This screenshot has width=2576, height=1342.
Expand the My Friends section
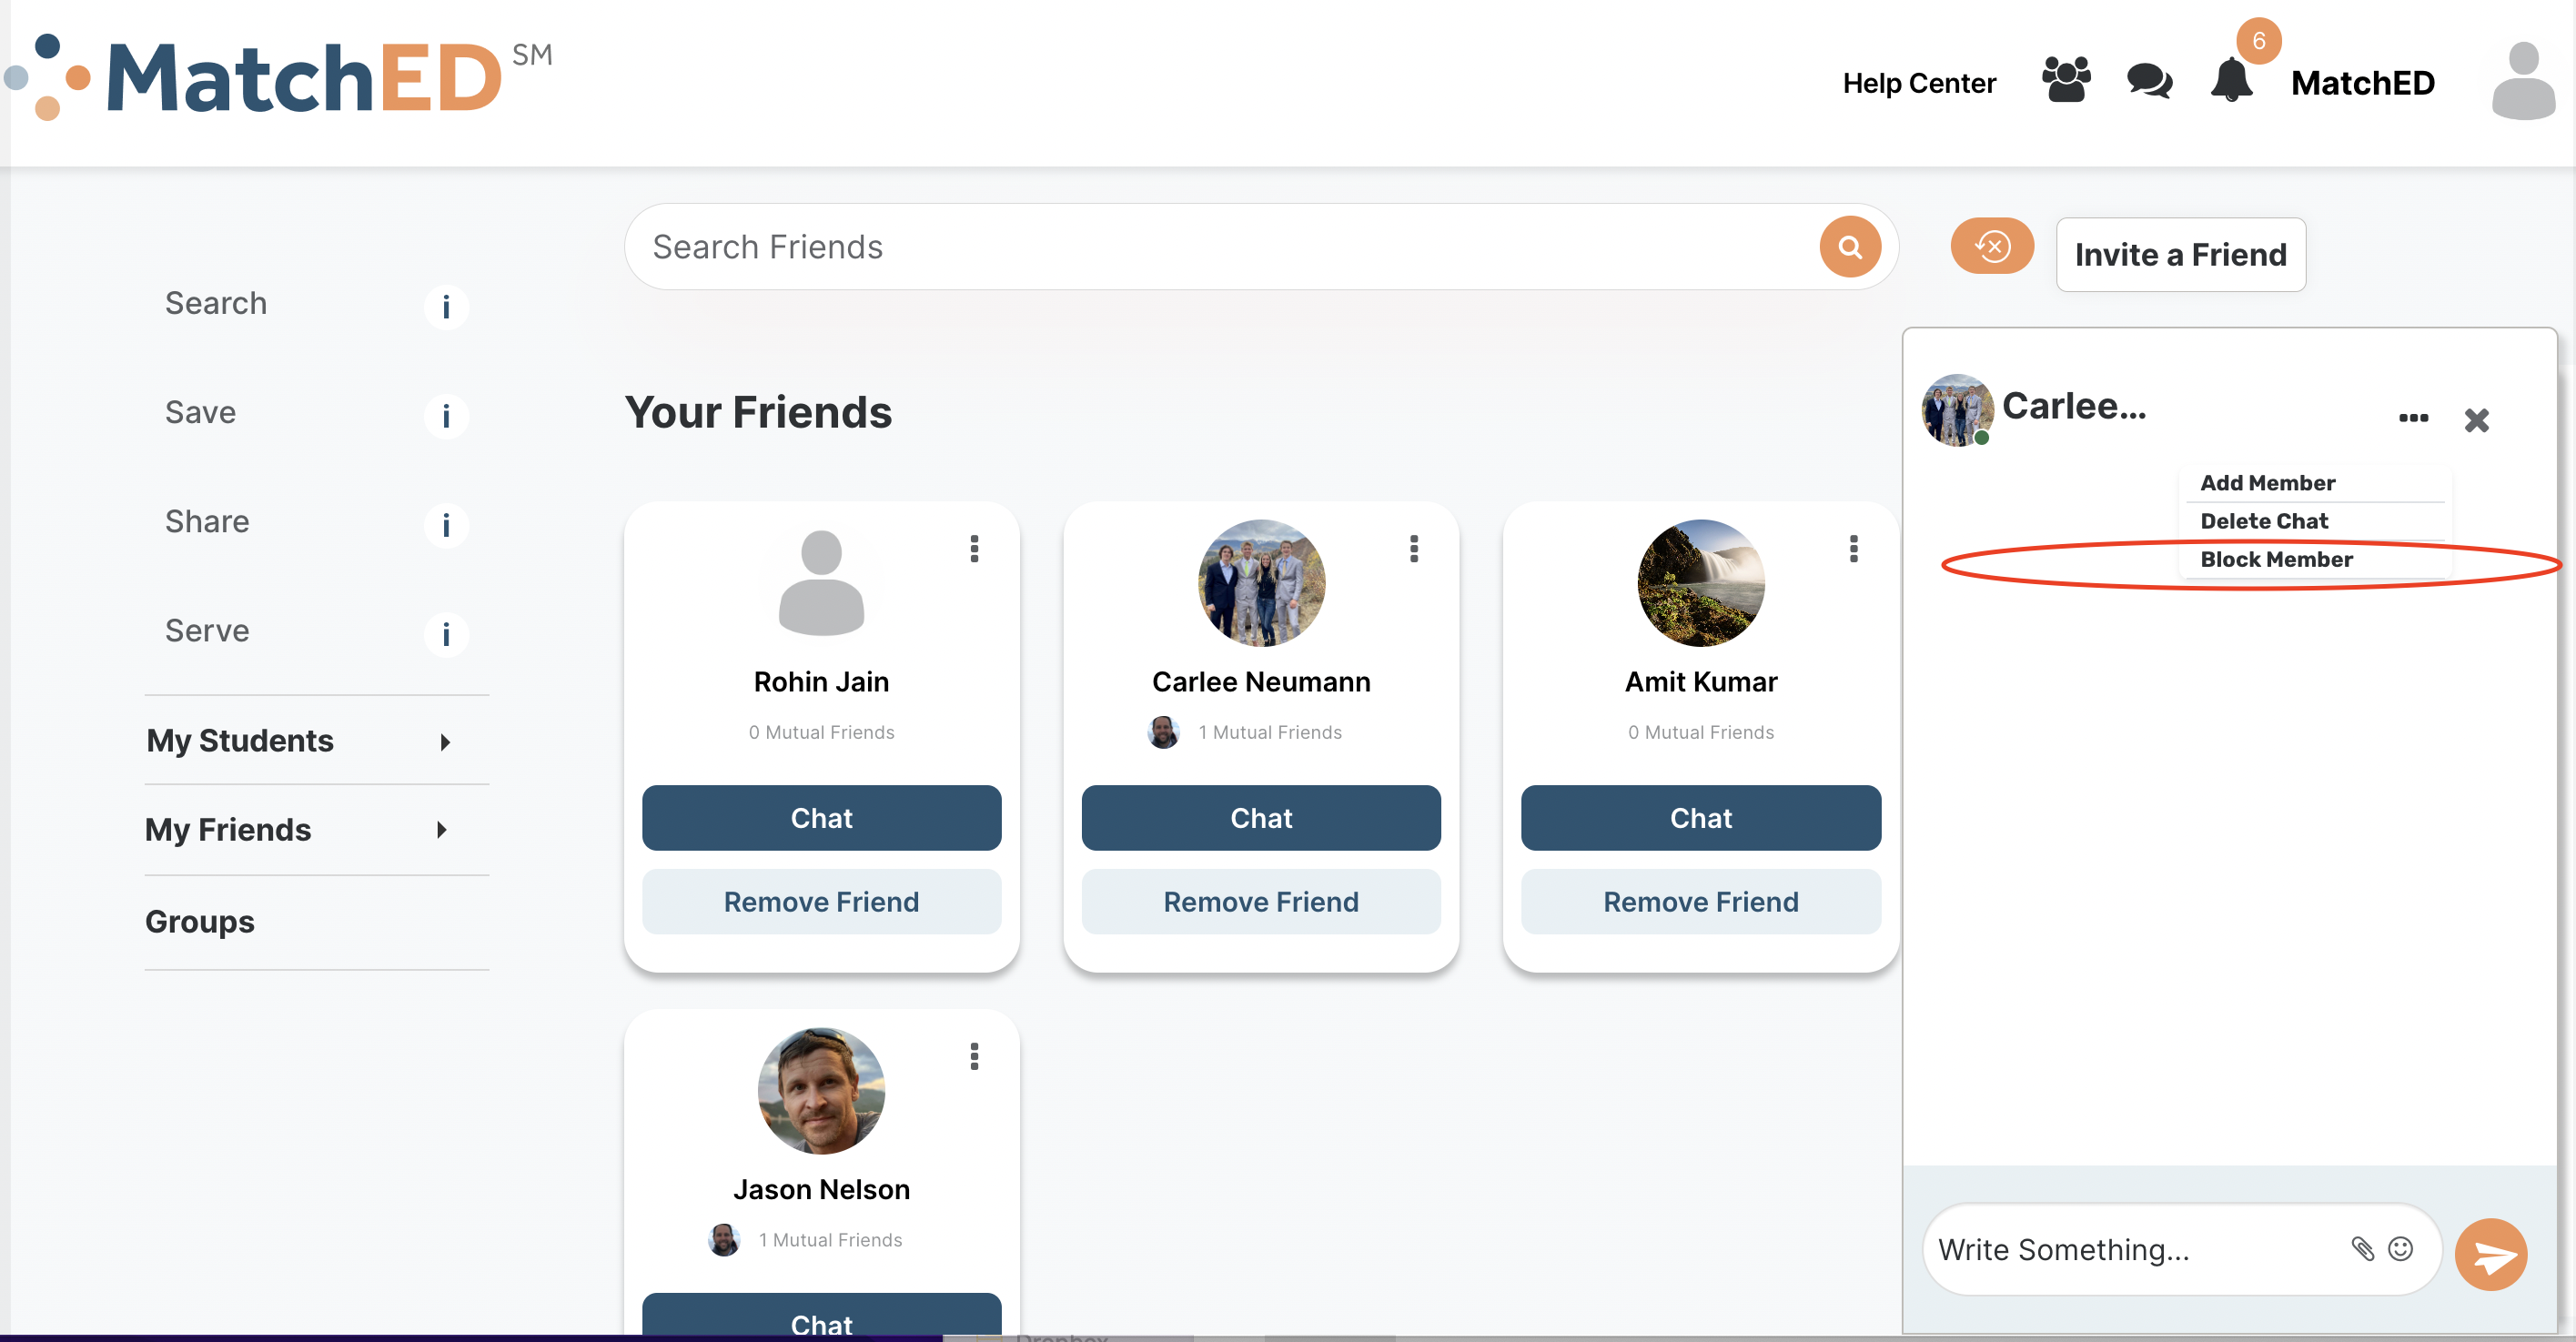tap(441, 830)
